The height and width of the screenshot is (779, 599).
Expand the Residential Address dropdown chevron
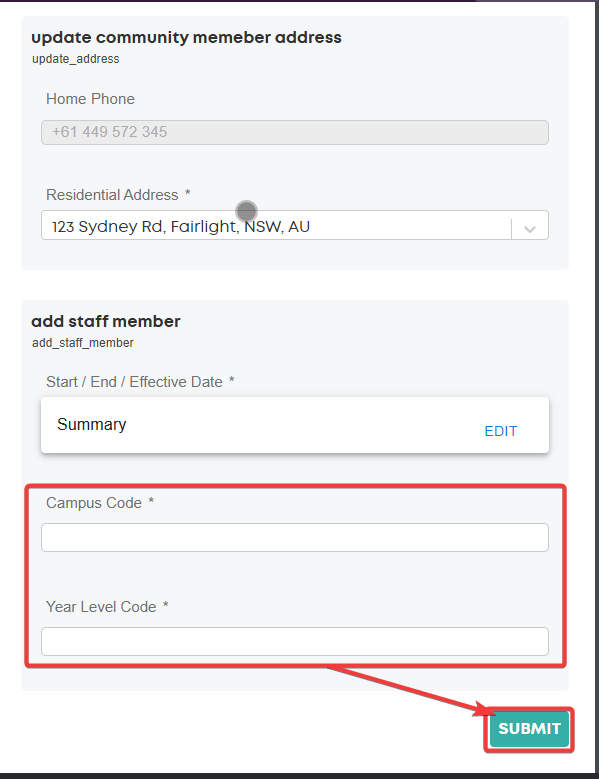530,229
